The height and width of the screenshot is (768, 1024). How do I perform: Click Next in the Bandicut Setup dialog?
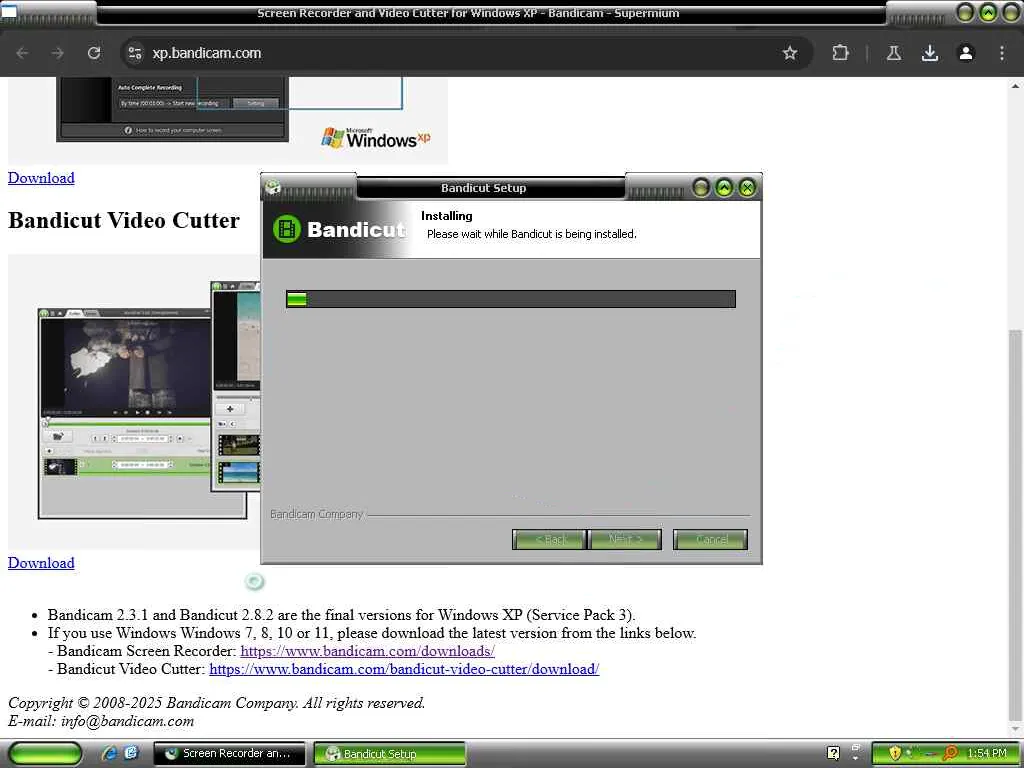coord(625,539)
